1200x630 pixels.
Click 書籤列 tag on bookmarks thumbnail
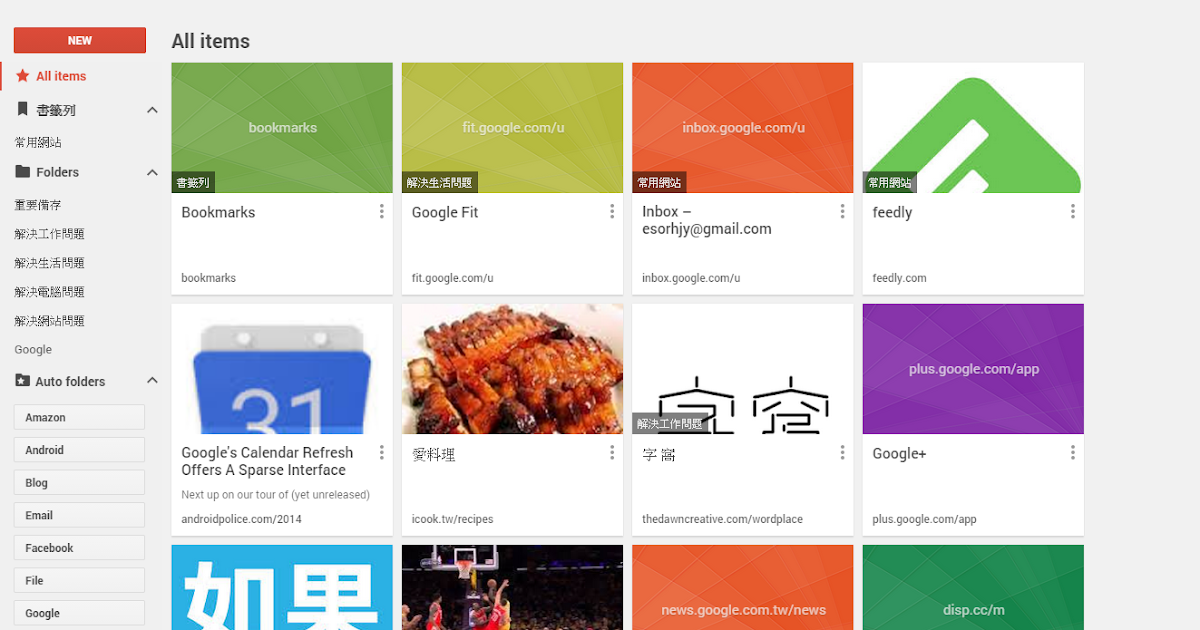pos(193,183)
